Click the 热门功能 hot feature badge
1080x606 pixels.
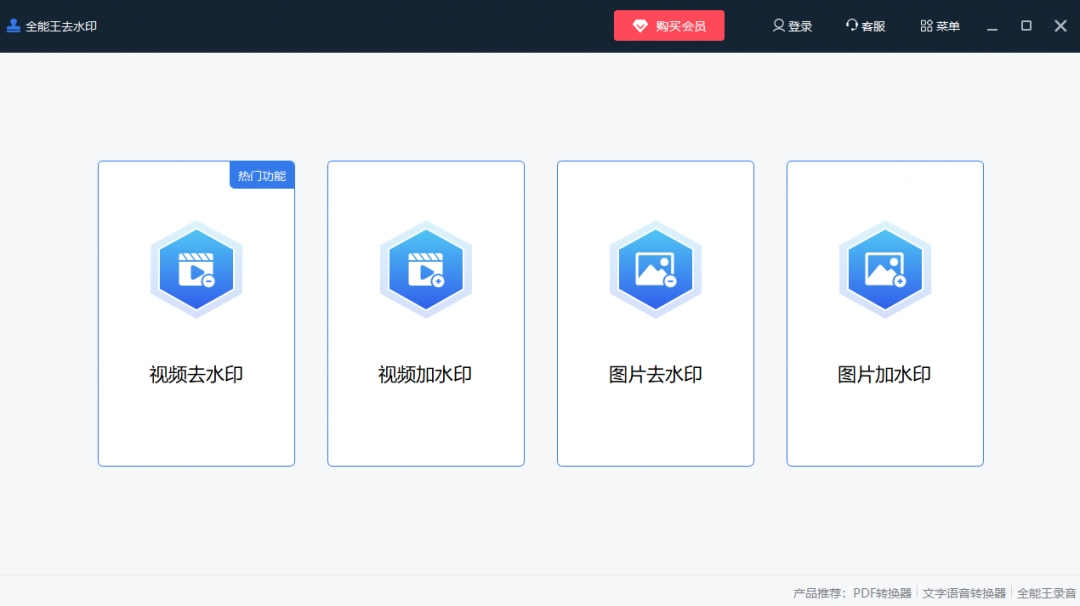(261, 174)
